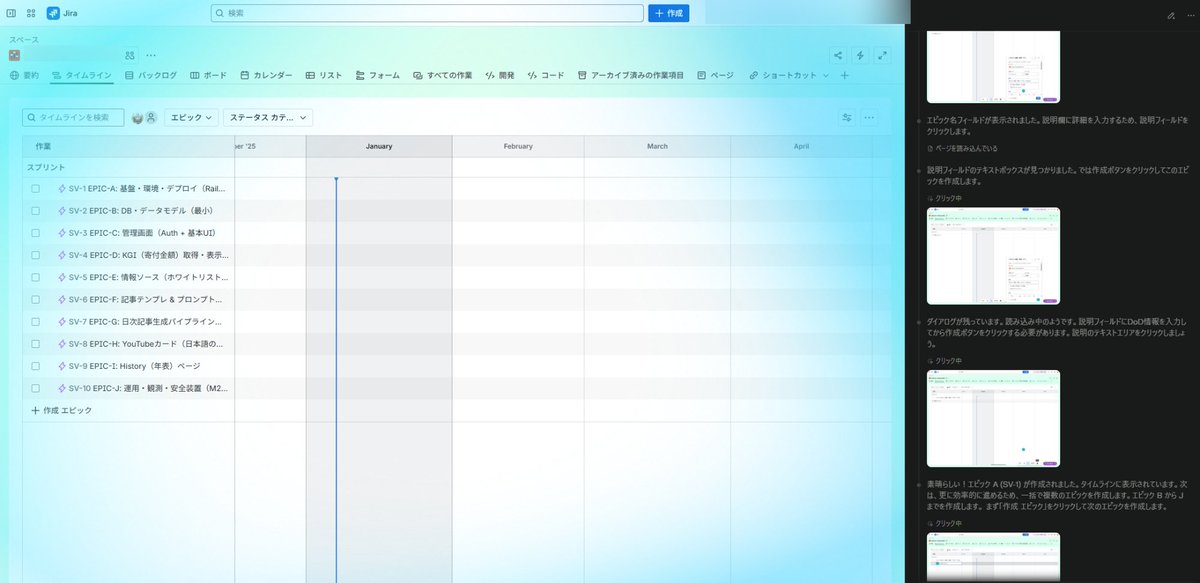
Task: Select checkbox for SV-7 EPIC-G
Action: click(x=35, y=322)
